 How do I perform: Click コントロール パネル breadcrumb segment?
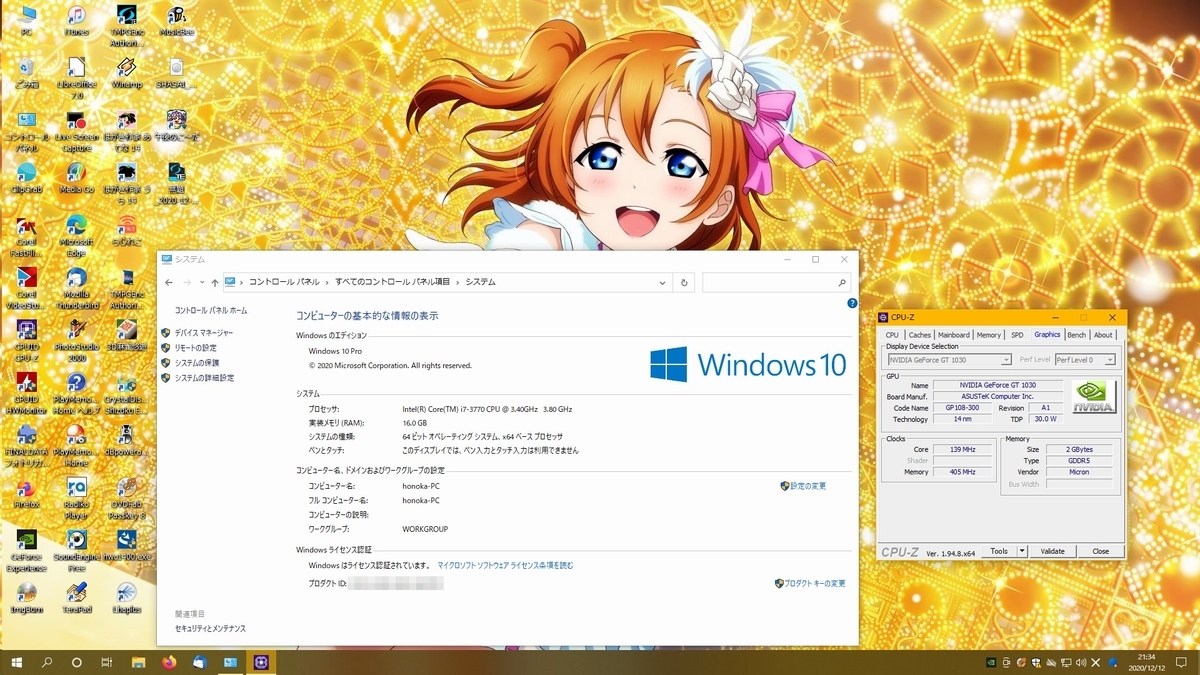[284, 283]
